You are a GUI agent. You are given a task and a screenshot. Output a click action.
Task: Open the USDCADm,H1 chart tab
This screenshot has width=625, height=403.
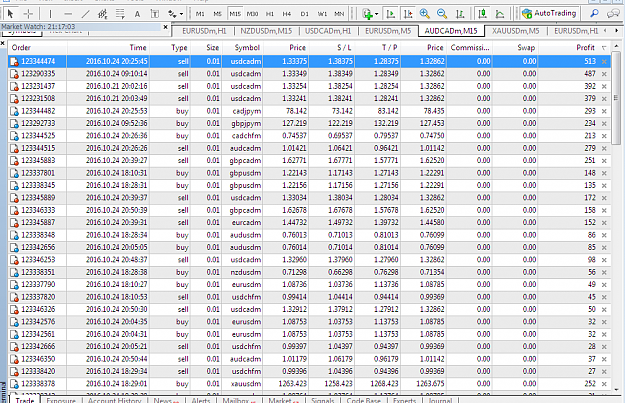click(x=328, y=31)
